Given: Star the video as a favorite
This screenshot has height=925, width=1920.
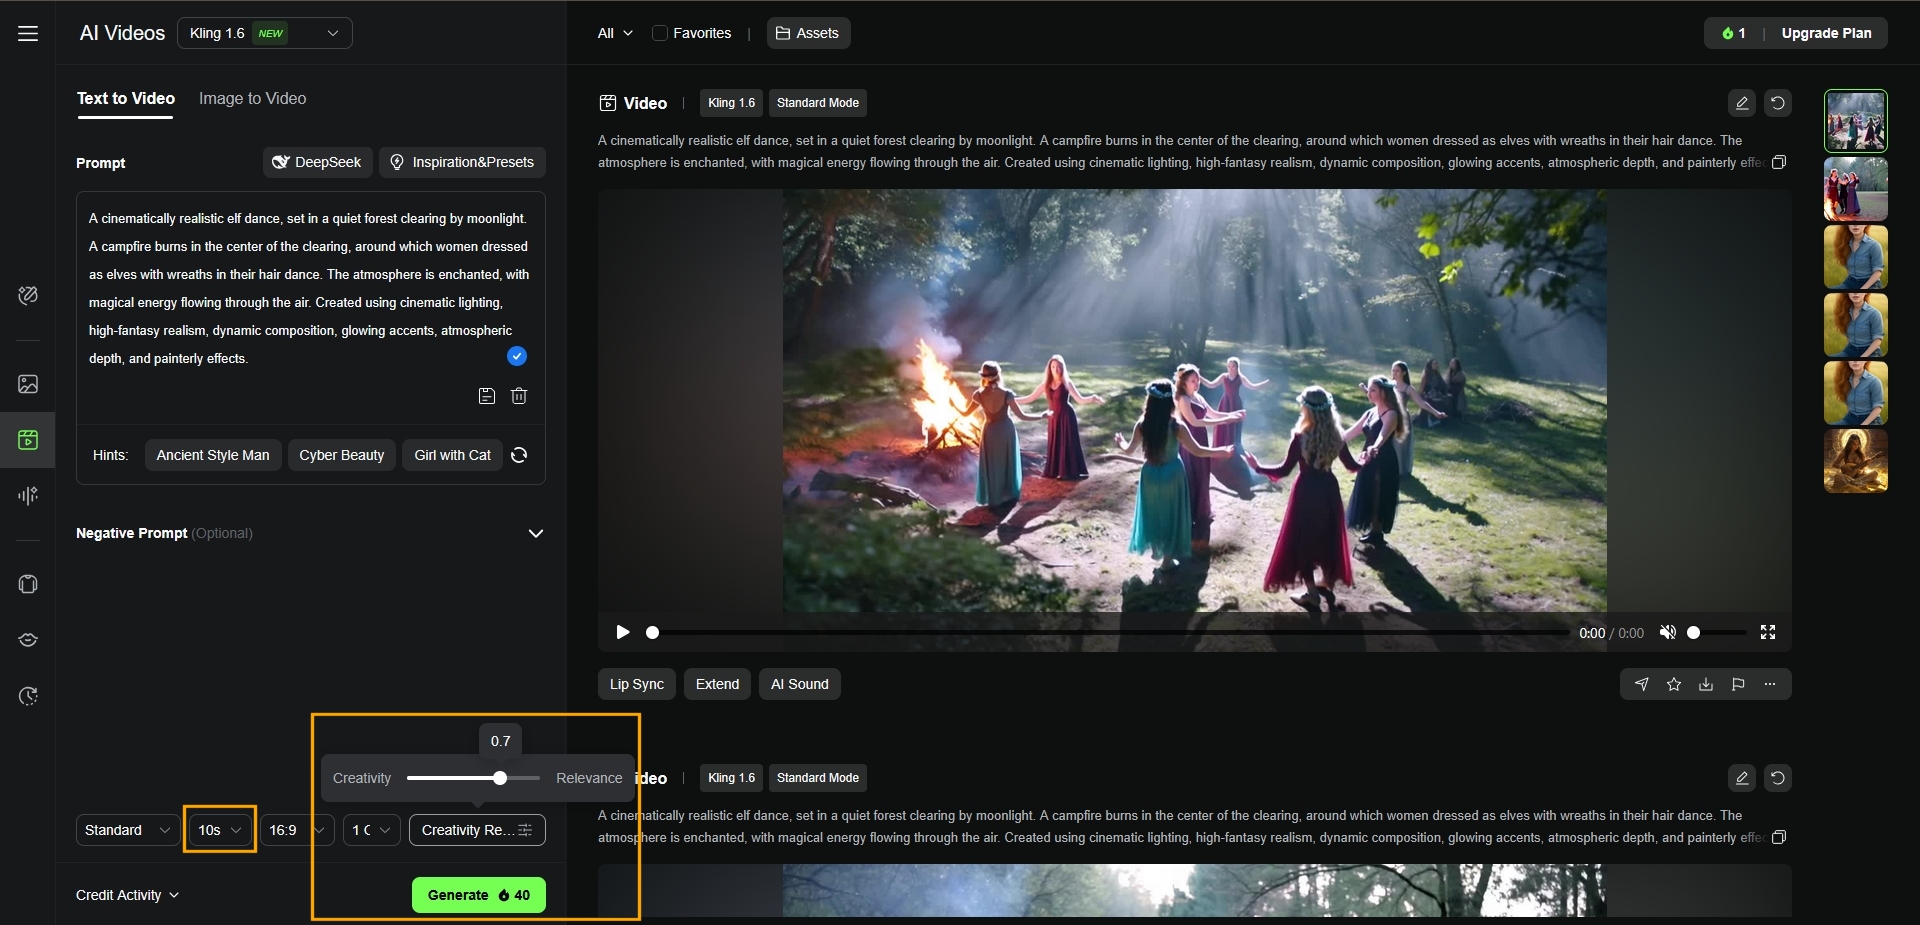Looking at the screenshot, I should click(x=1674, y=684).
